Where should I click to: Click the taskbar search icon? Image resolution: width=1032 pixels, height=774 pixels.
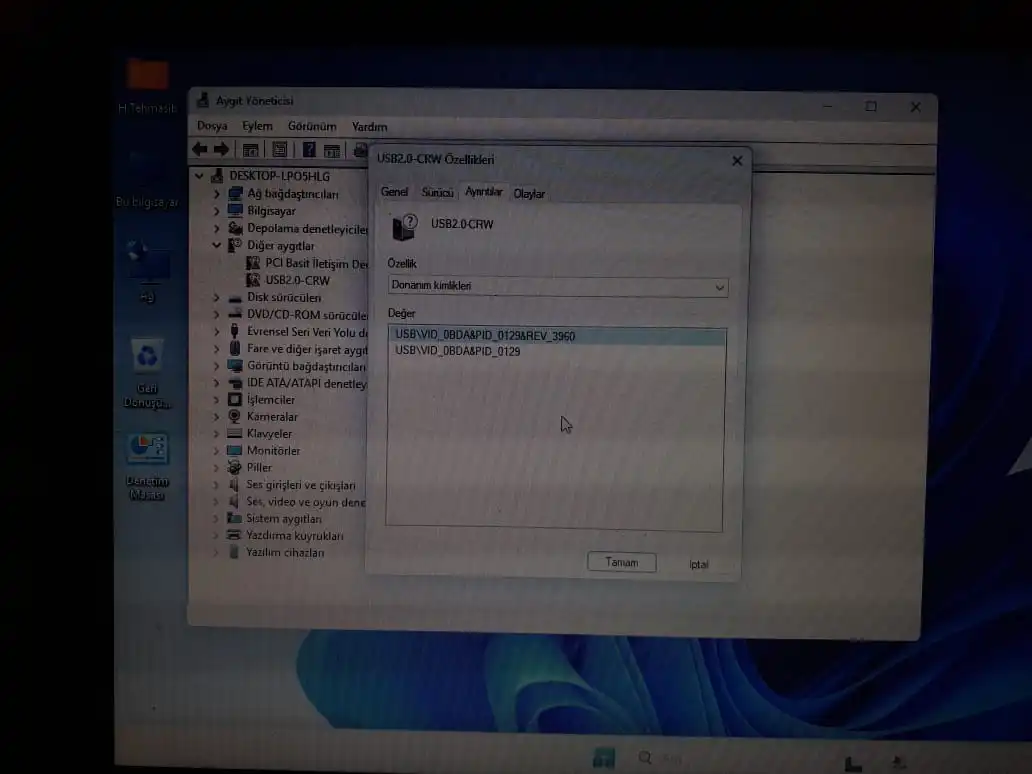(x=646, y=758)
